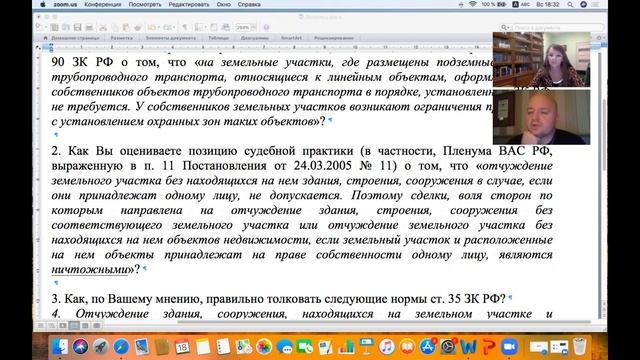Open Siri from the Dock
The width and height of the screenshot is (640, 360).
point(80,347)
